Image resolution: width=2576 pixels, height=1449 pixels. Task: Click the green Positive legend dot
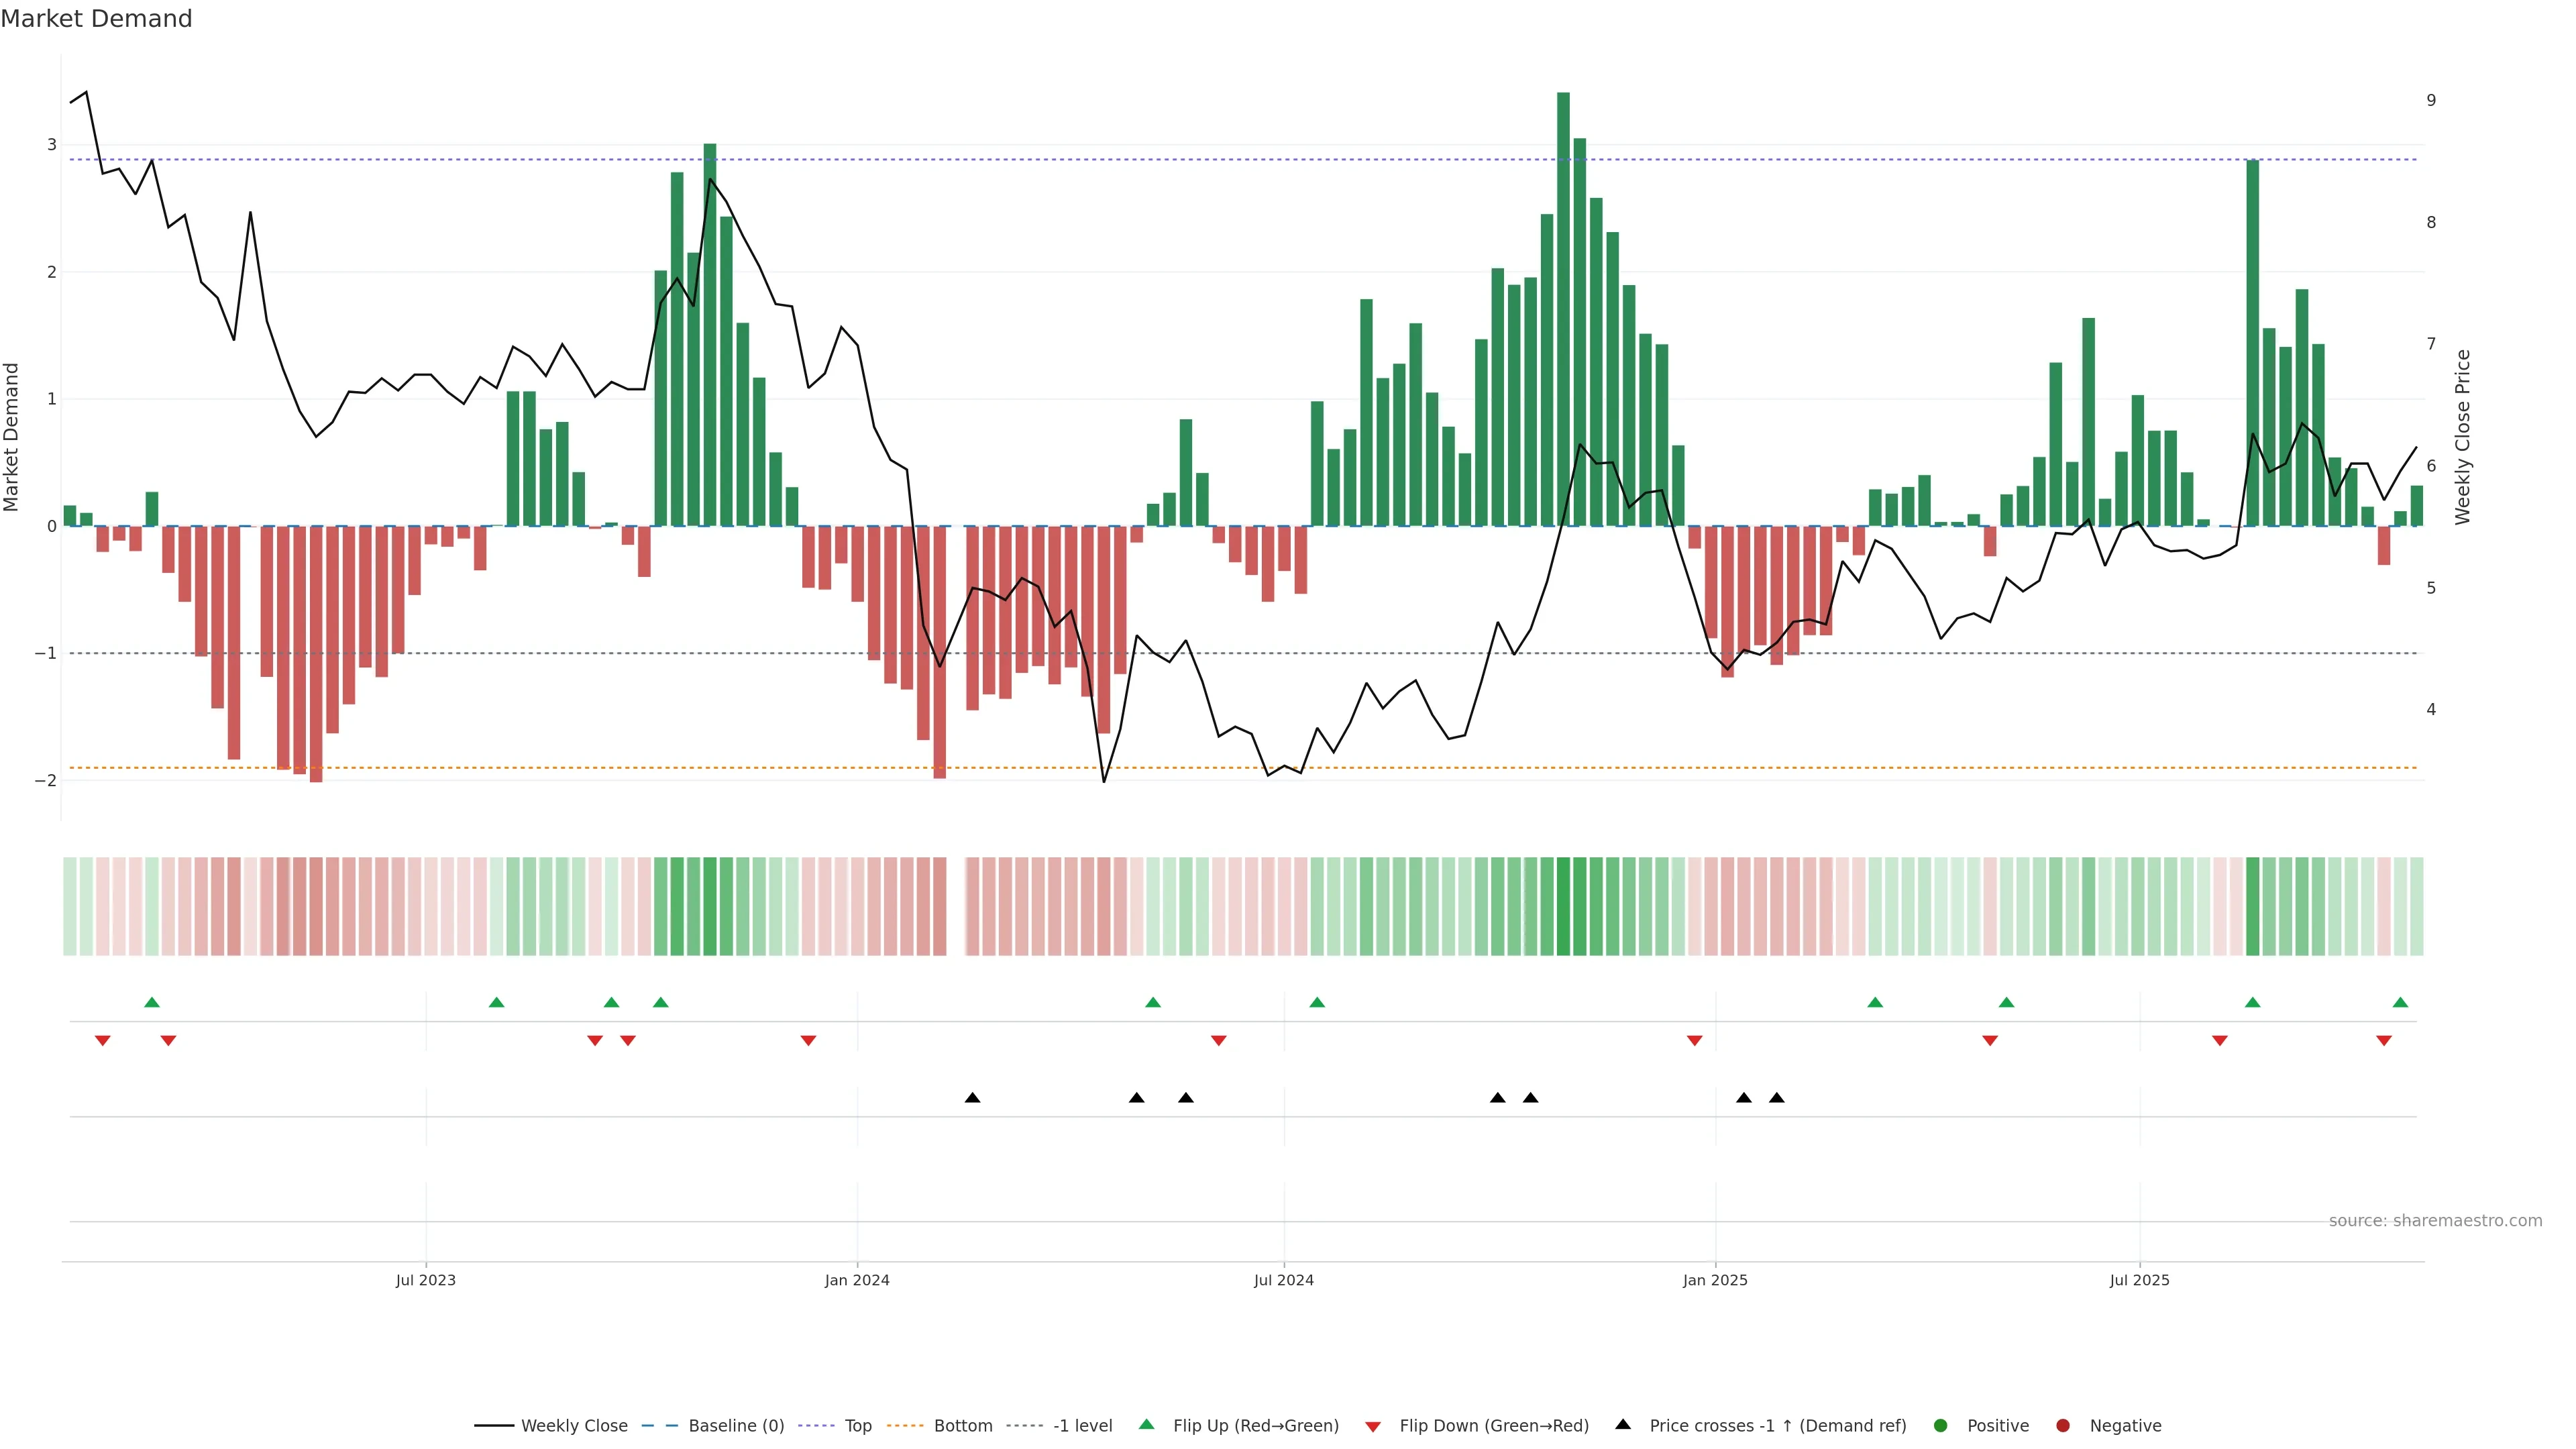[1941, 1426]
